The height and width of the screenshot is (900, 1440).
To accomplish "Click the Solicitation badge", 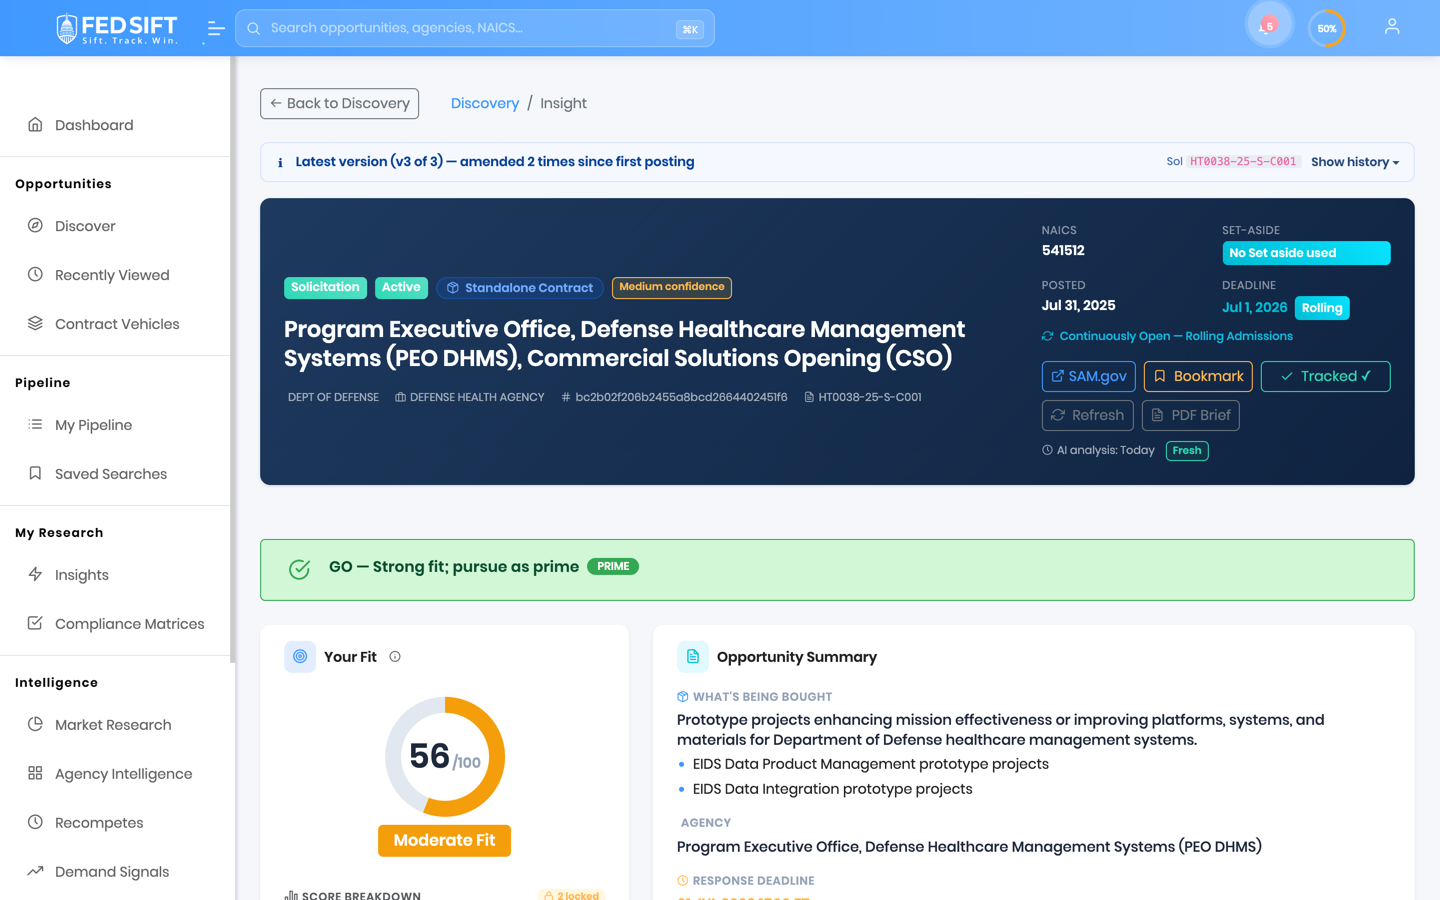I will (x=325, y=287).
